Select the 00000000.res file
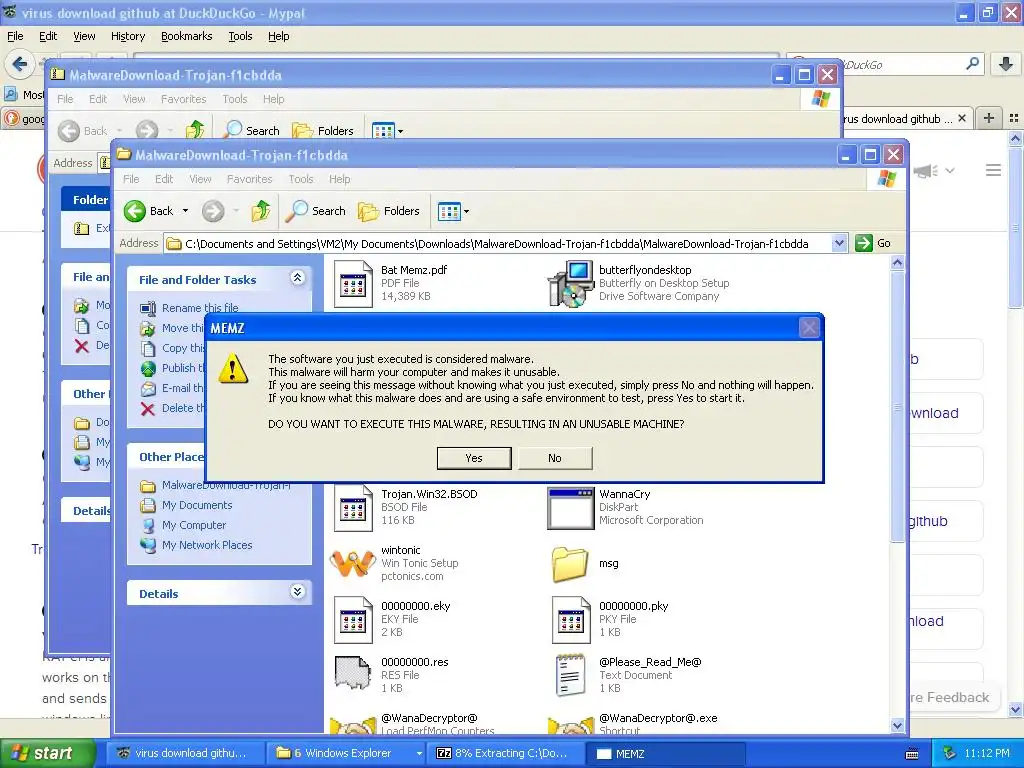The height and width of the screenshot is (768, 1024). (392, 675)
